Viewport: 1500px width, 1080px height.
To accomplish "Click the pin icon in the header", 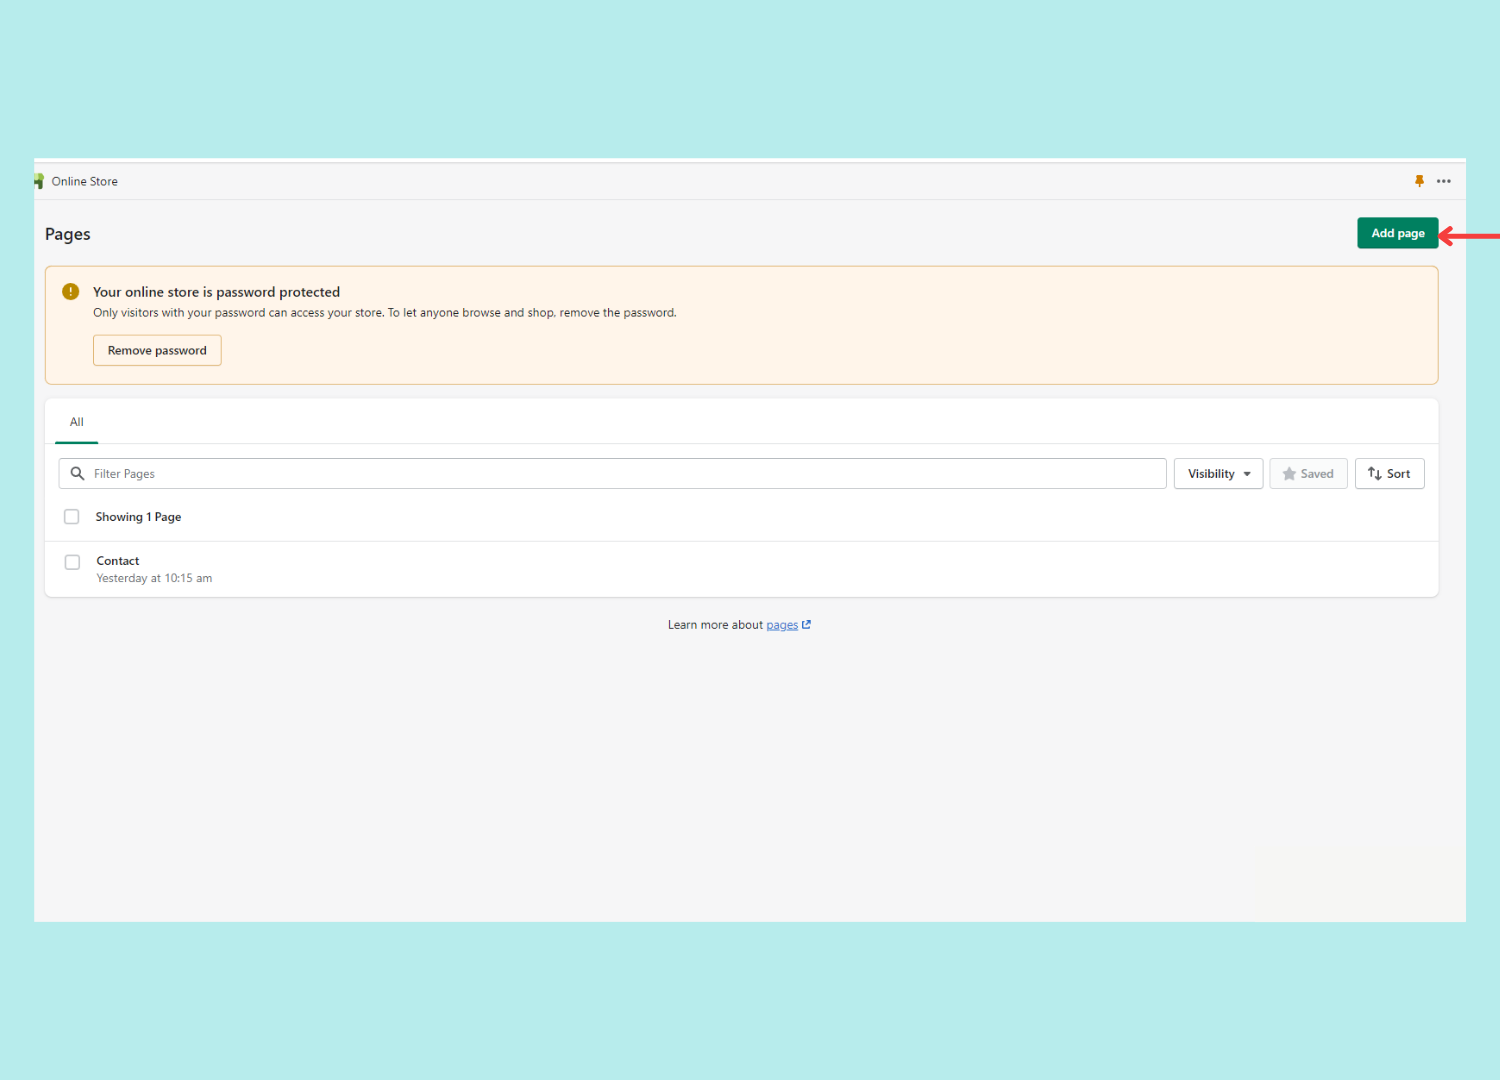I will coord(1419,181).
